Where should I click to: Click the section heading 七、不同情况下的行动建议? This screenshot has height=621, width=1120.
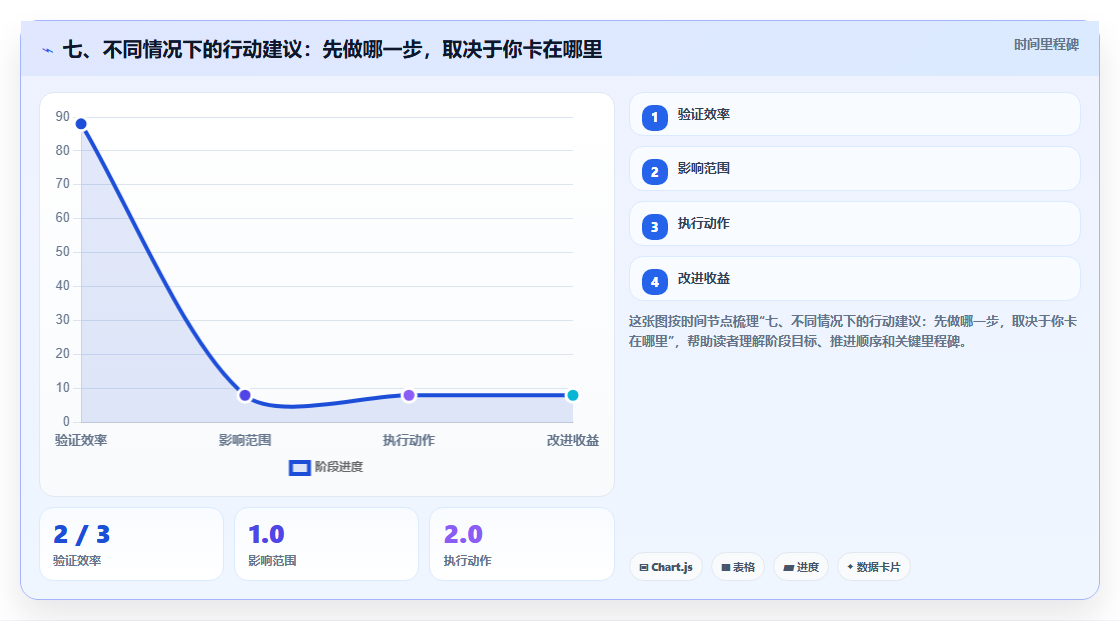[x=332, y=49]
